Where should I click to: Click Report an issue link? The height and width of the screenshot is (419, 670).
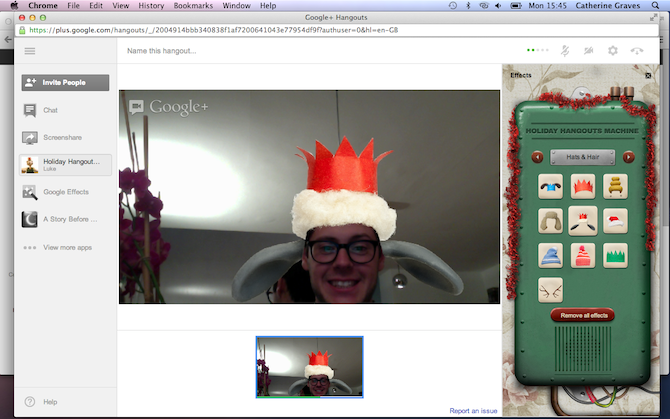coord(473,411)
